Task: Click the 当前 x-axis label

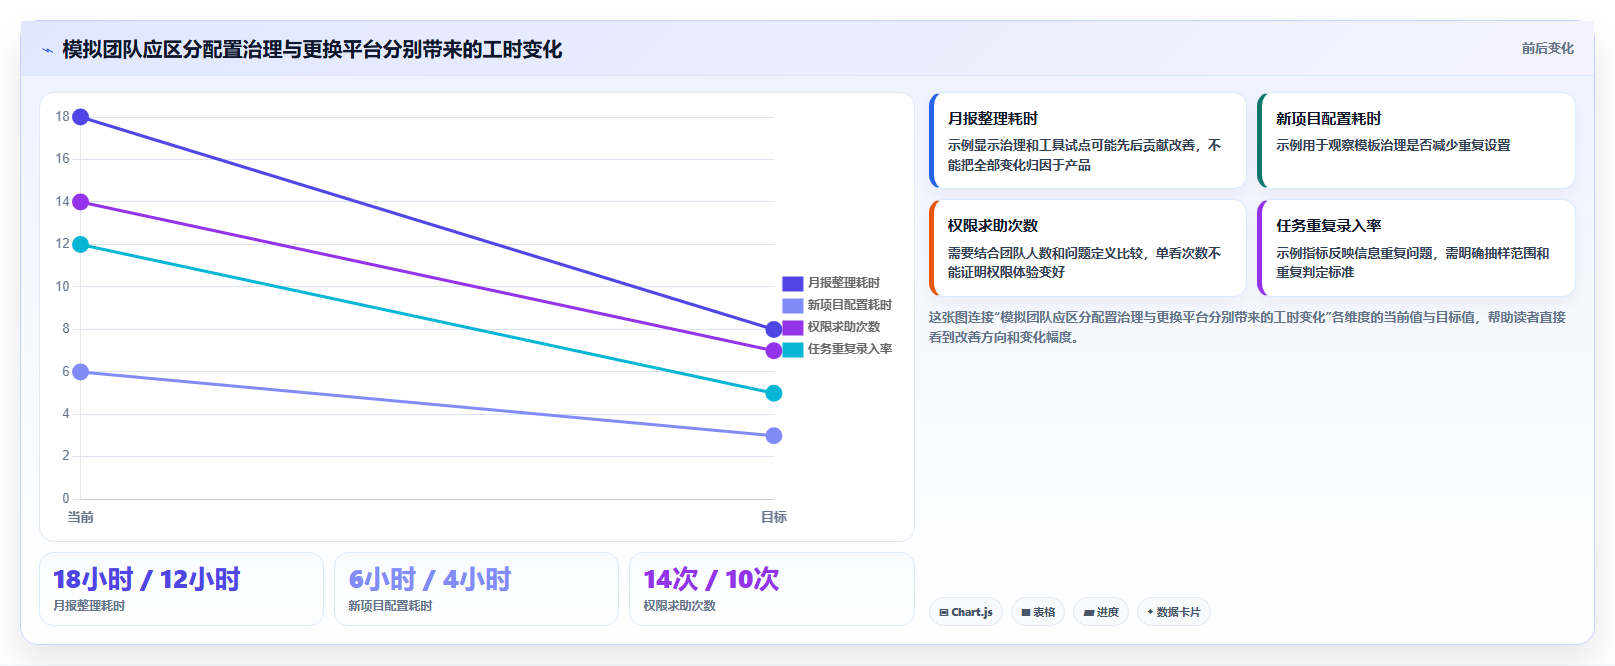Action: (x=80, y=517)
